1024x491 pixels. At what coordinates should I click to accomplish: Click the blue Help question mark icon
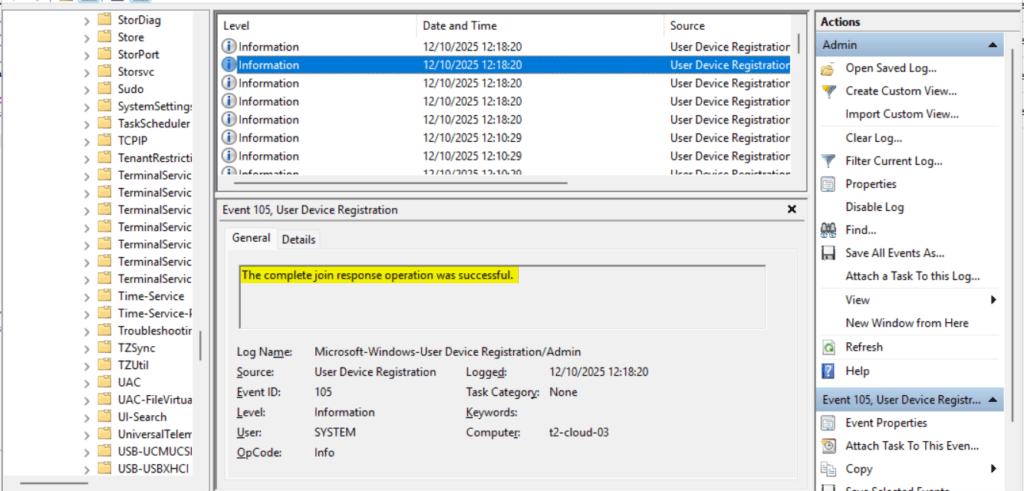click(x=828, y=371)
